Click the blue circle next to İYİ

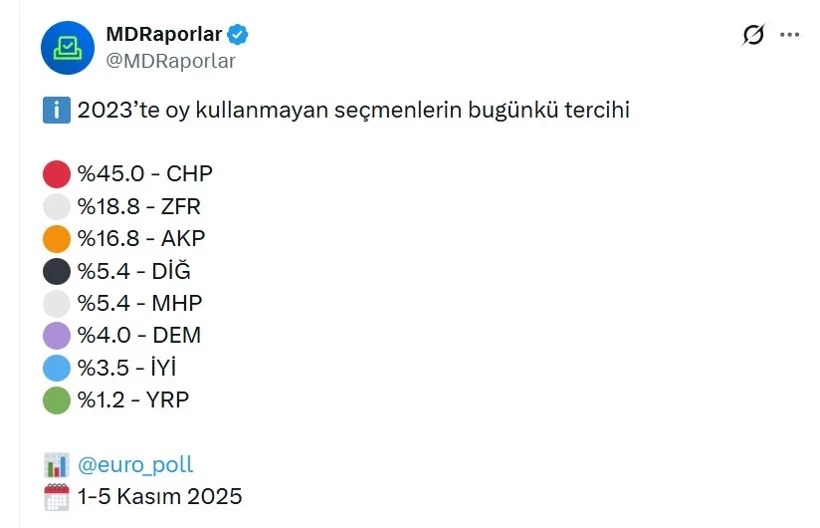57,367
